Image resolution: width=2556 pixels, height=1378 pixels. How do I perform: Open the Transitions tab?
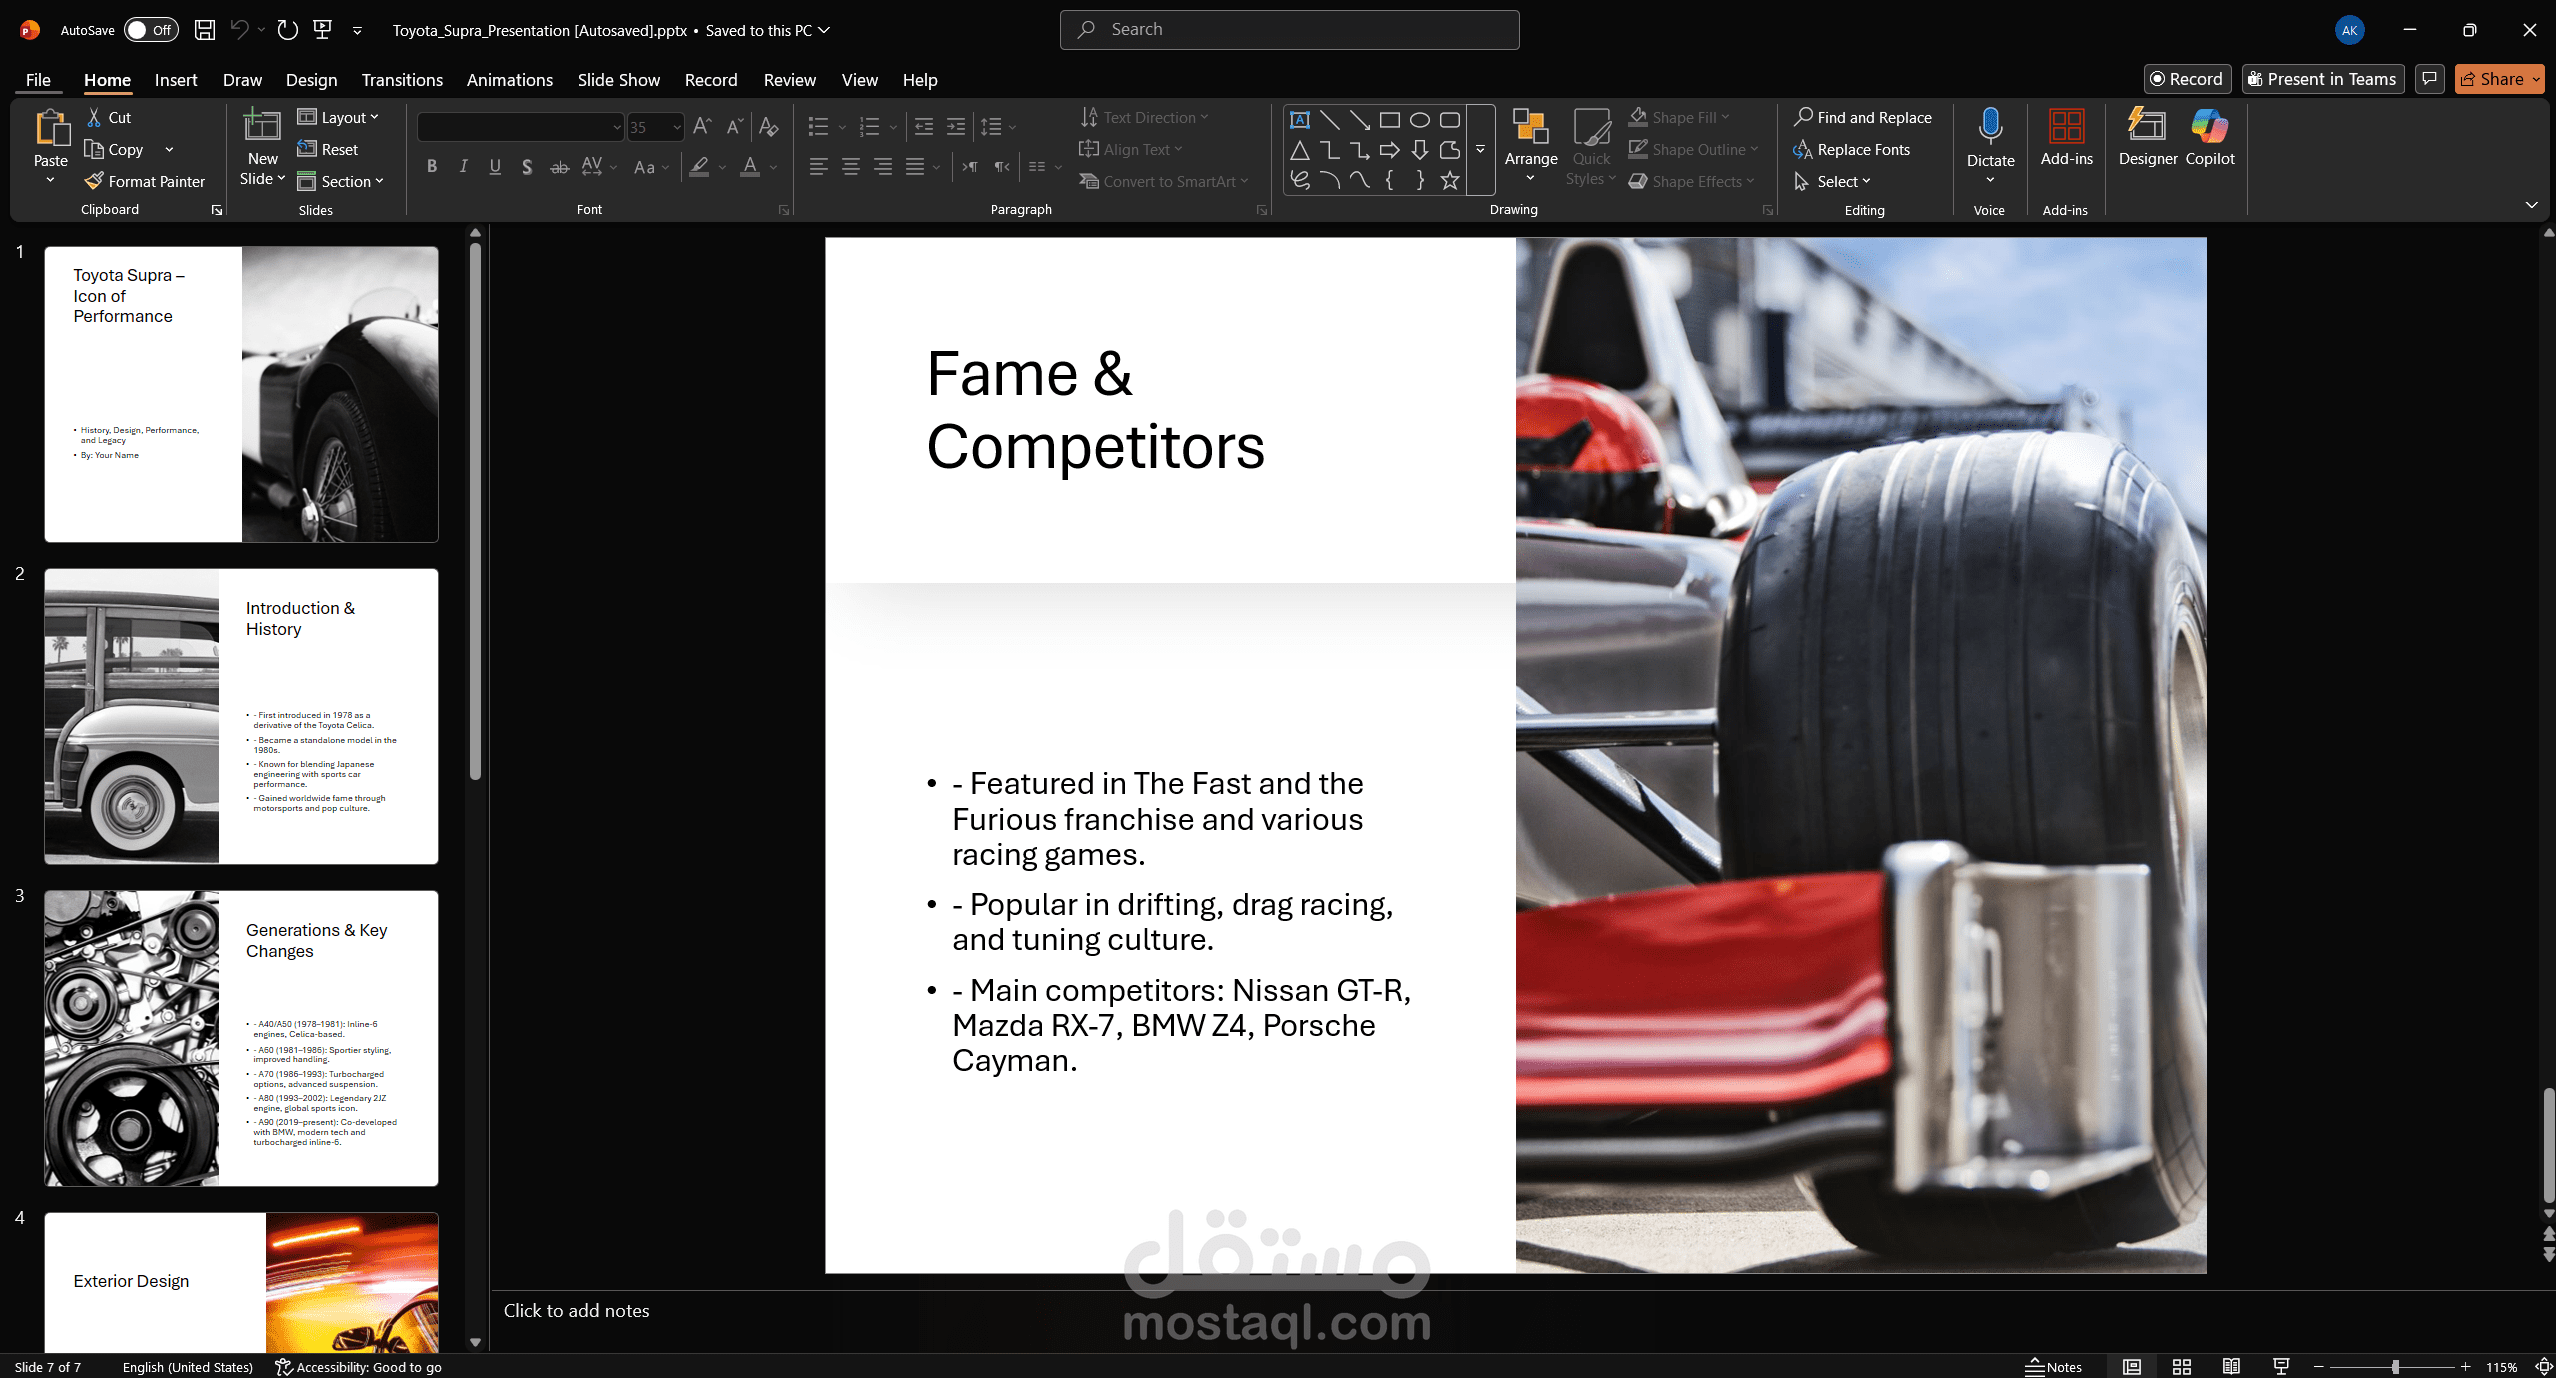402,80
